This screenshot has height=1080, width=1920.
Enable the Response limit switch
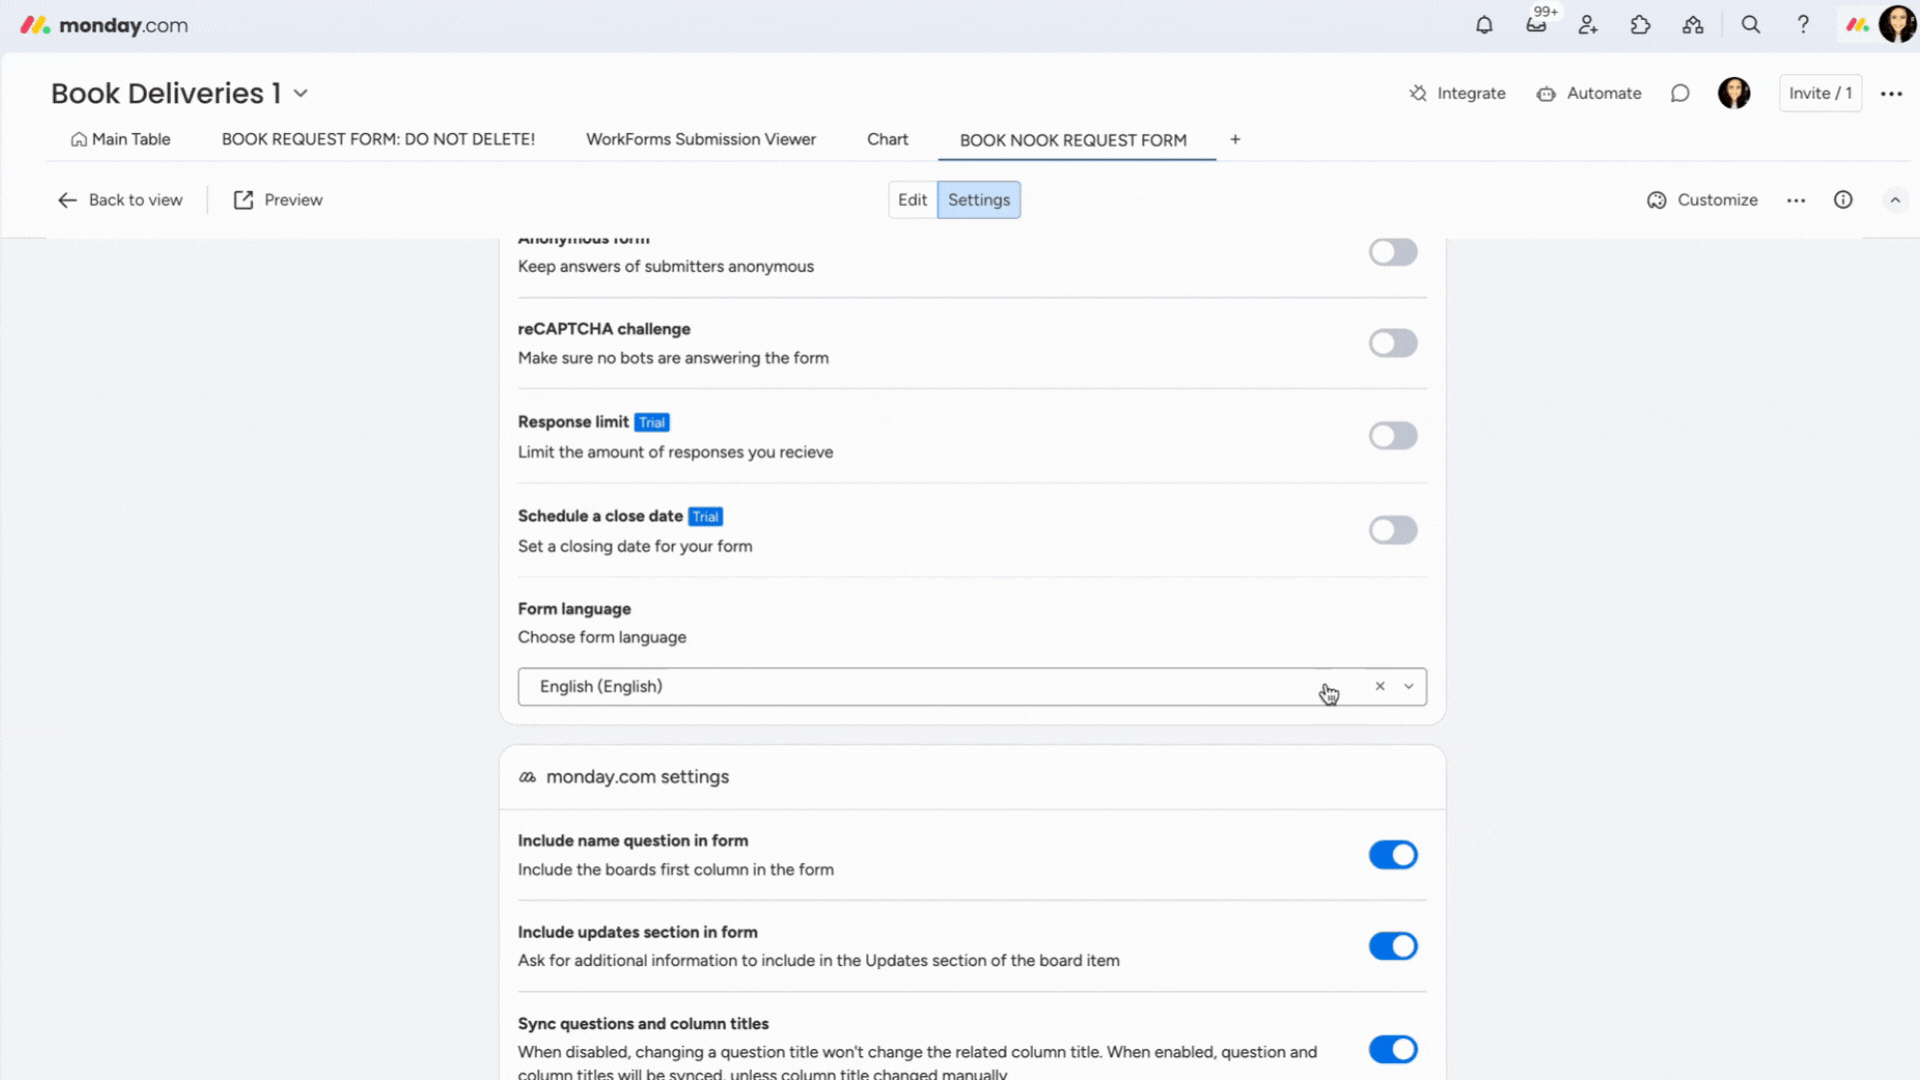click(x=1393, y=436)
